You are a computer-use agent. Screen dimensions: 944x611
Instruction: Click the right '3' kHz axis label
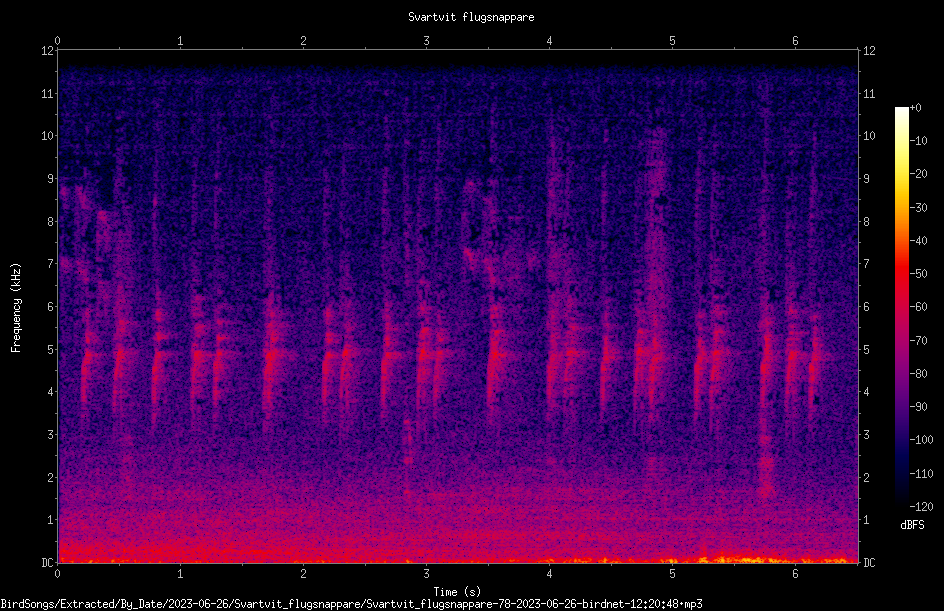[866, 434]
